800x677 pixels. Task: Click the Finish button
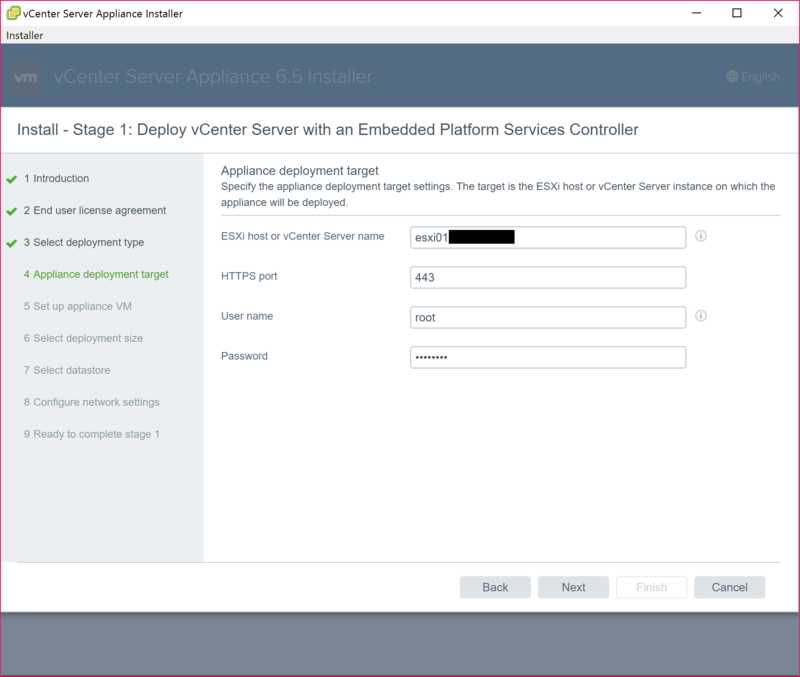652,587
